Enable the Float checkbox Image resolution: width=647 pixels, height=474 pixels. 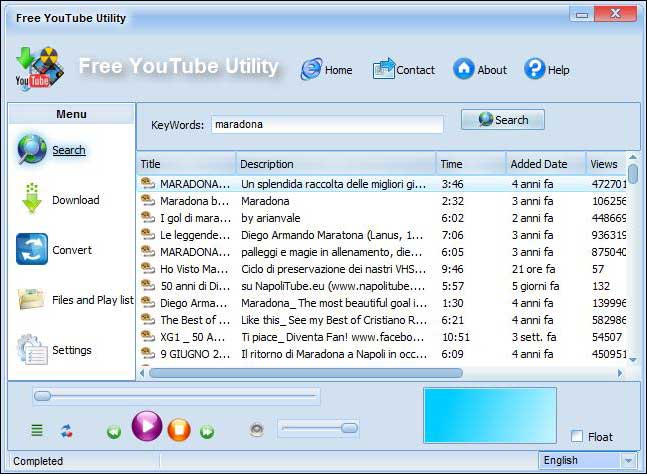pyautogui.click(x=577, y=436)
